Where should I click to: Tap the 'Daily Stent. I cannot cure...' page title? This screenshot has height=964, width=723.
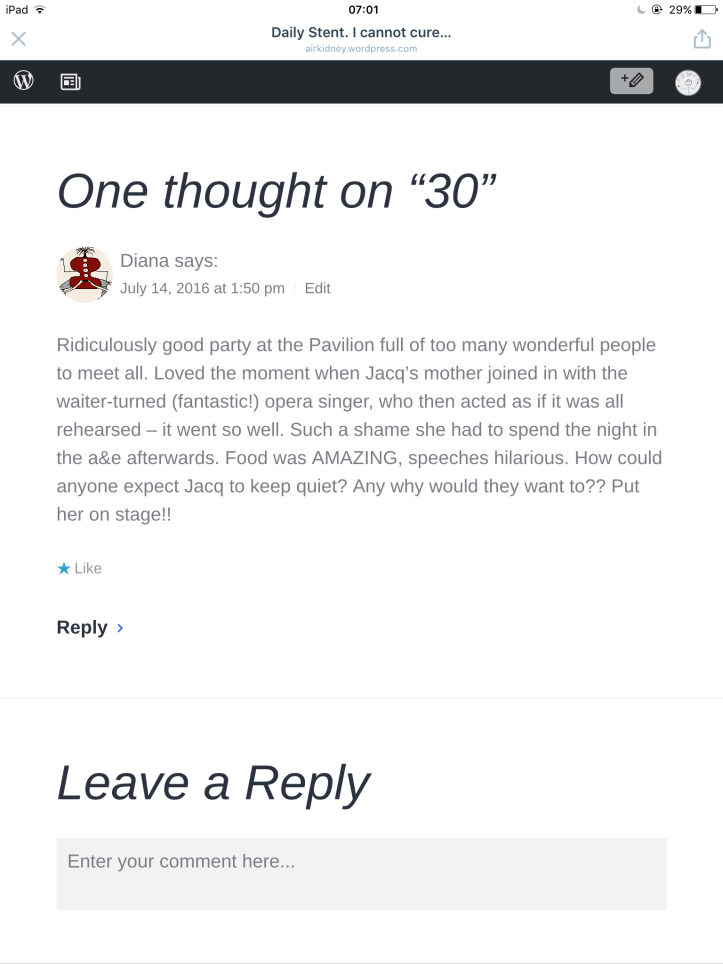tap(361, 33)
